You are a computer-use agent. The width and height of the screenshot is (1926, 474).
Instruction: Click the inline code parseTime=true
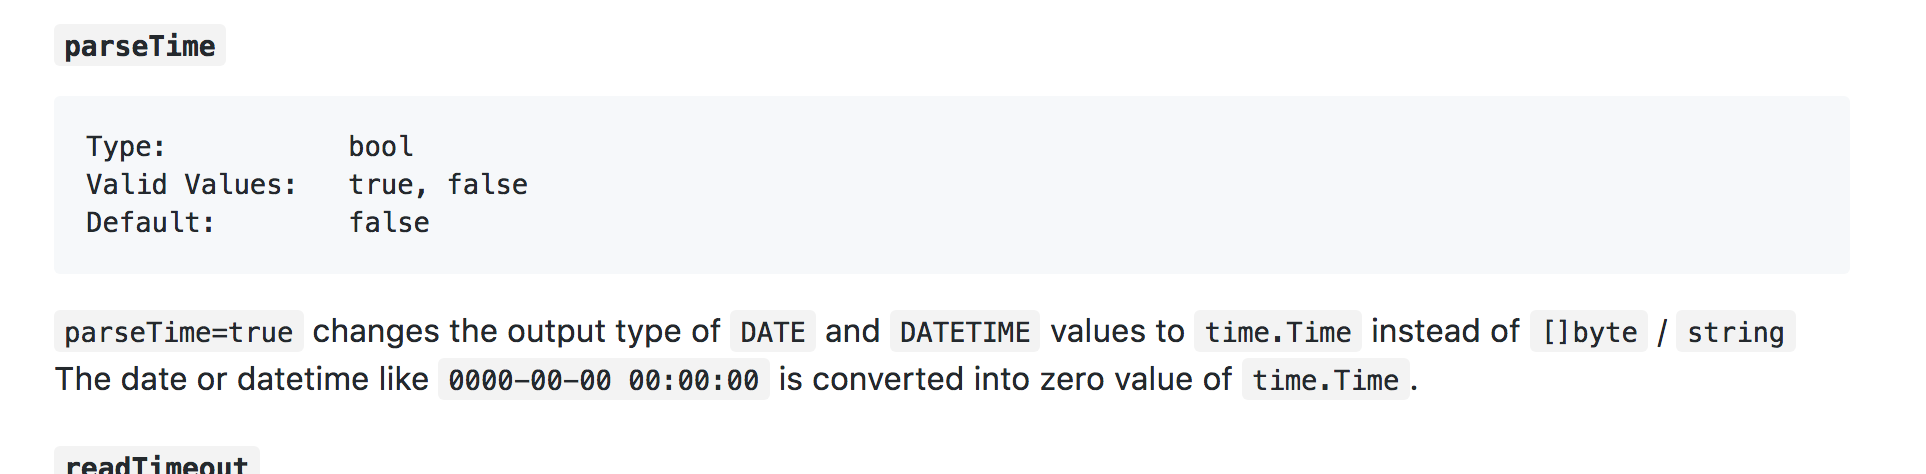(178, 332)
